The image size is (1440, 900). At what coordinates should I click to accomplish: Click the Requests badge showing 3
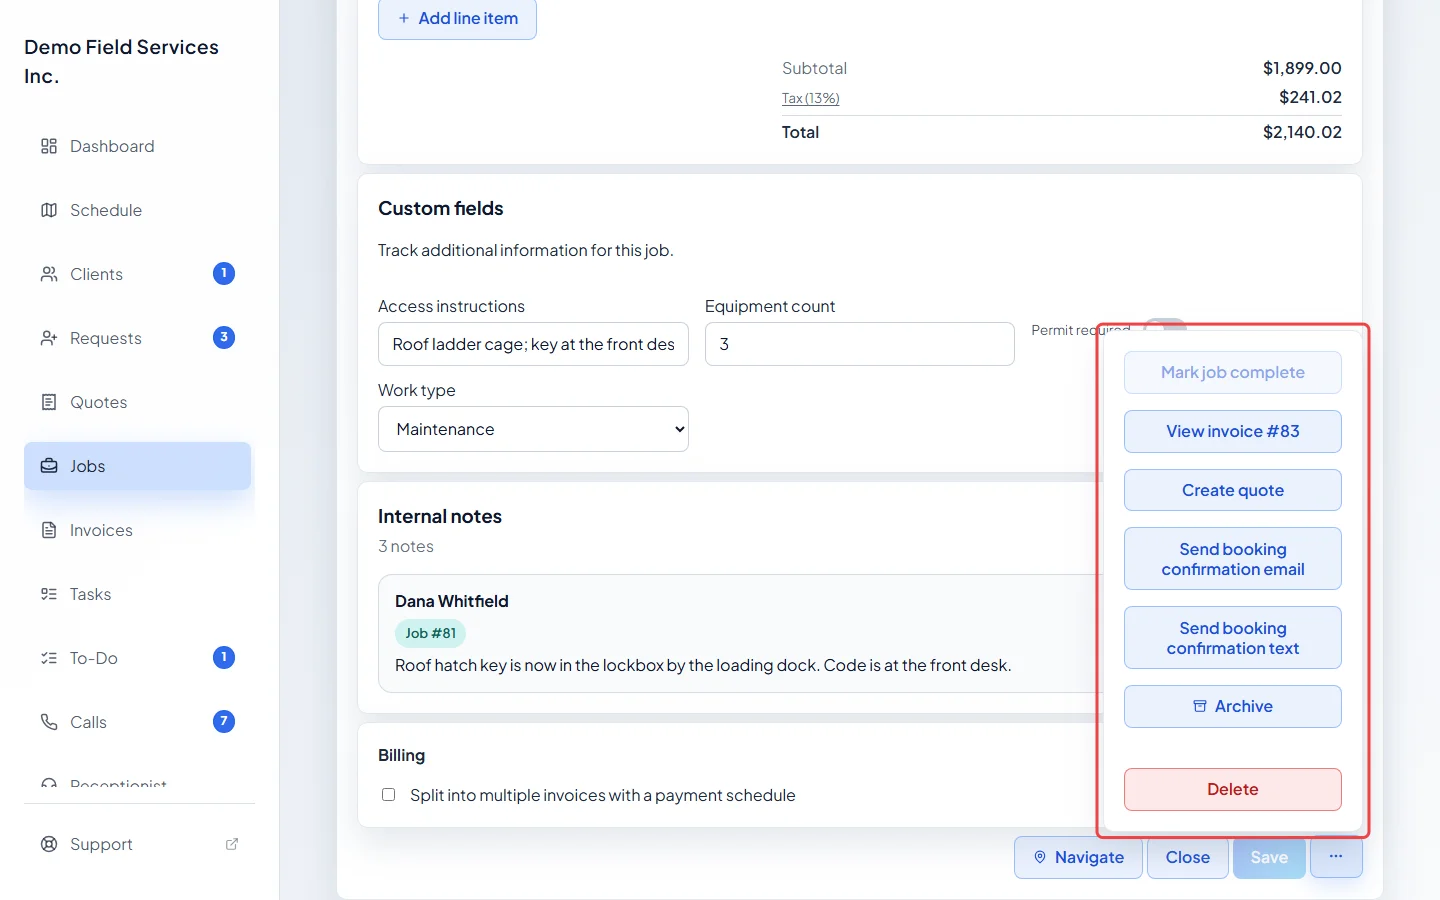[224, 337]
